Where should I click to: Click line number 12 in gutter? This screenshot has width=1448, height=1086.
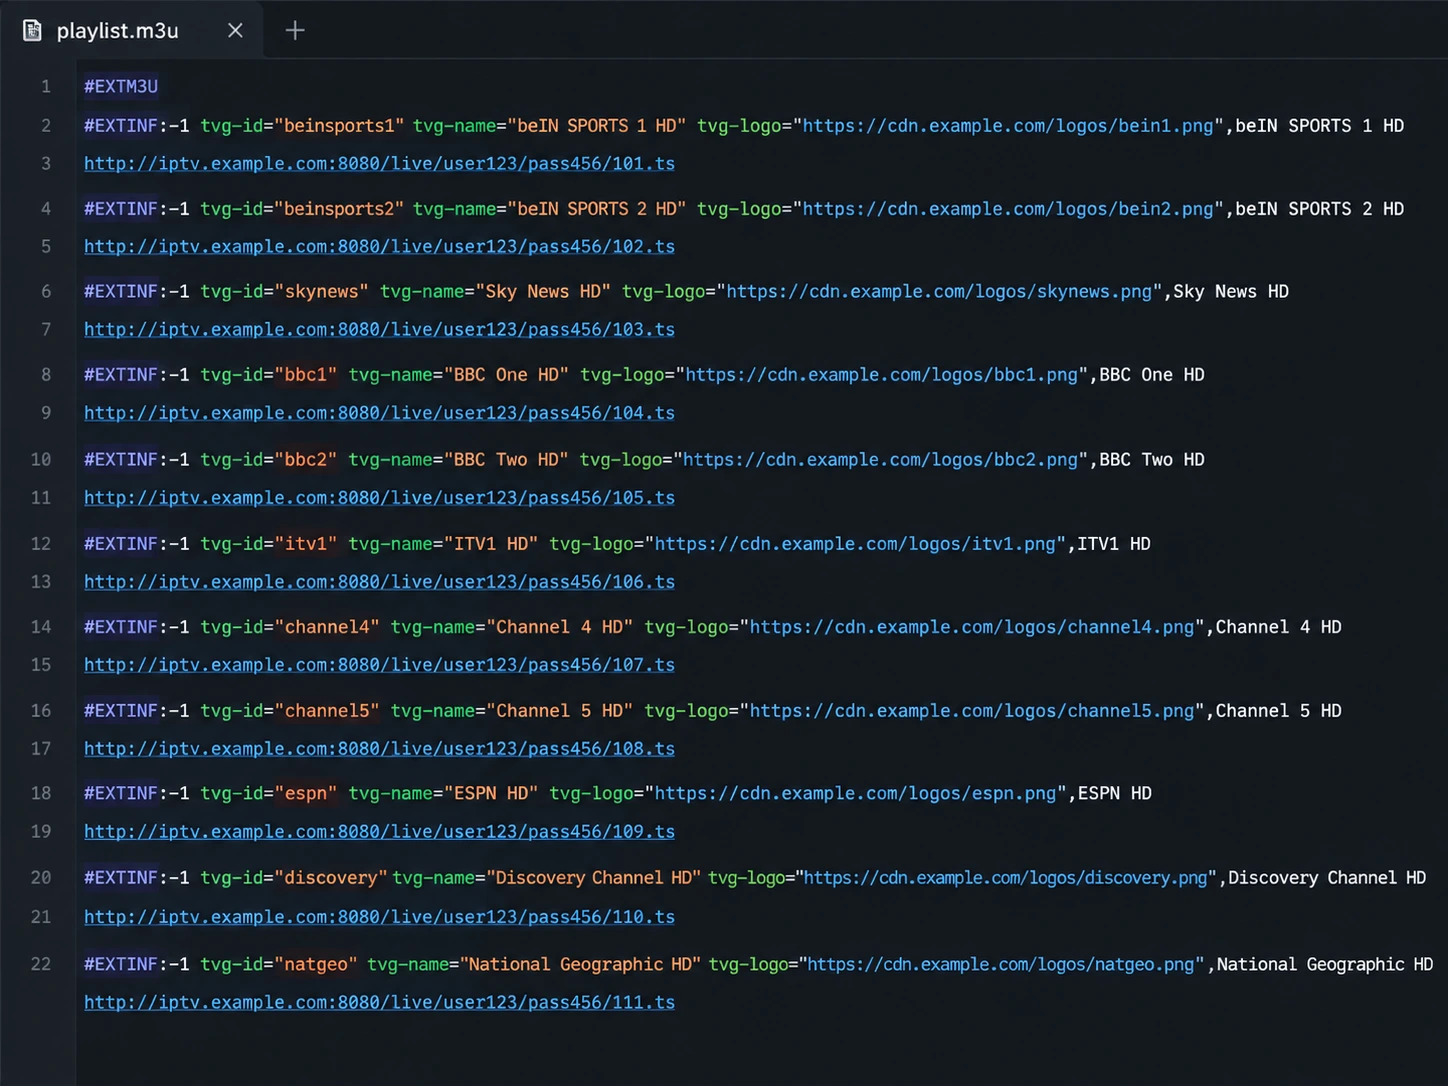coord(41,543)
